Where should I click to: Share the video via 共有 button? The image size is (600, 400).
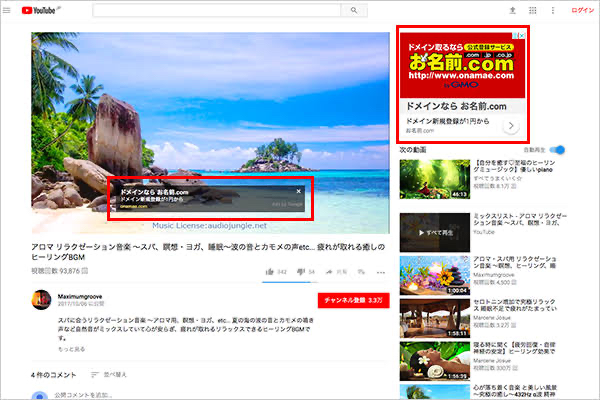[336, 272]
